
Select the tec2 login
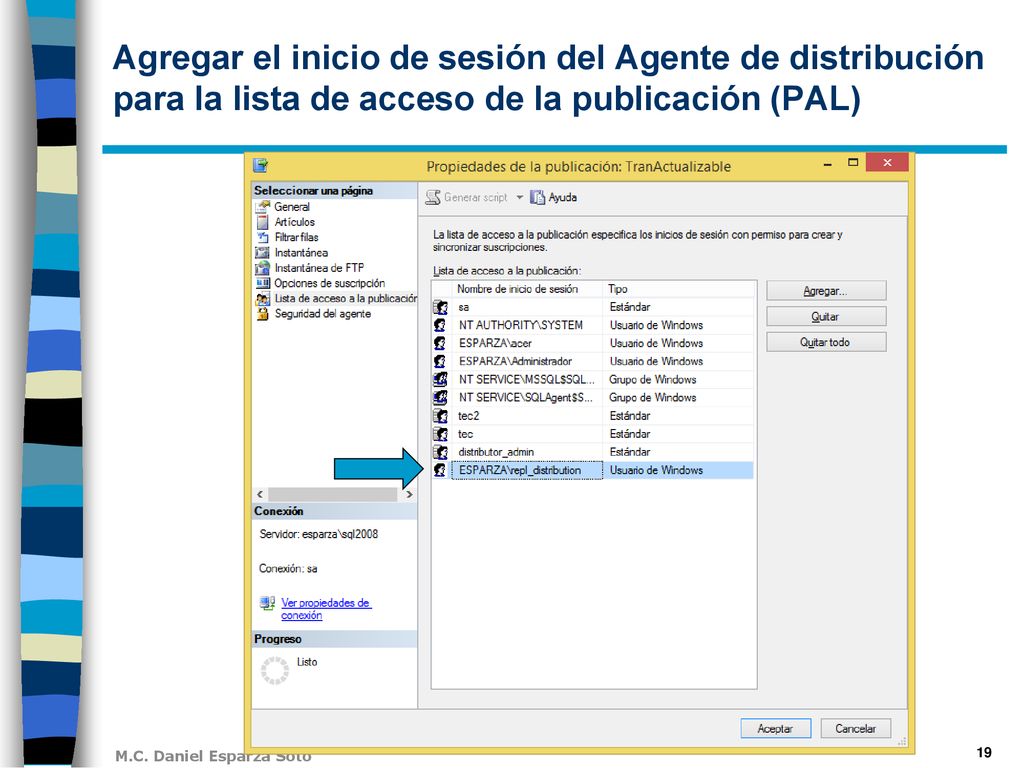(469, 415)
